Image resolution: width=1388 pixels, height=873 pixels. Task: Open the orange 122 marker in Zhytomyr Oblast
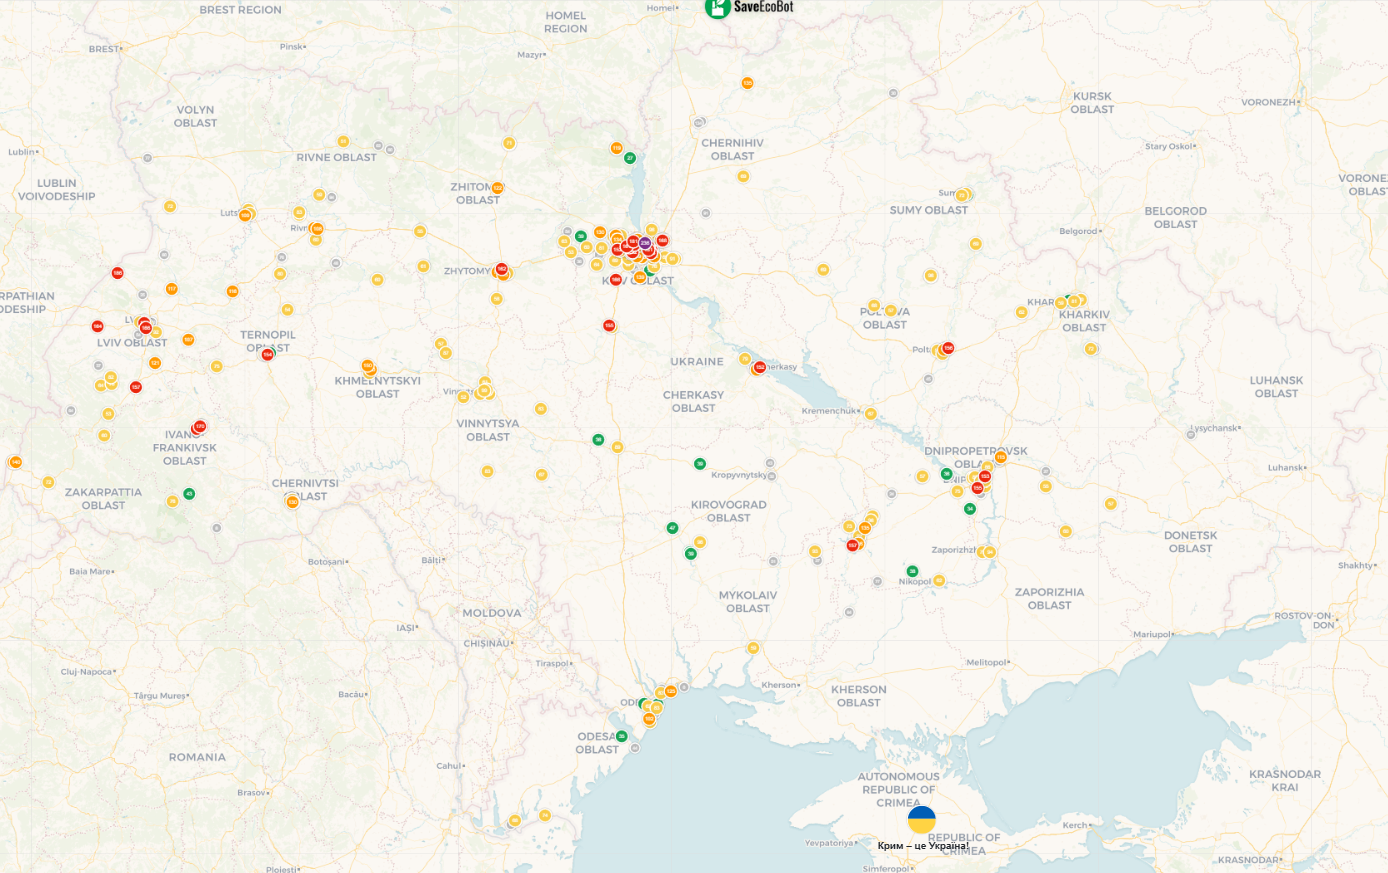(497, 188)
